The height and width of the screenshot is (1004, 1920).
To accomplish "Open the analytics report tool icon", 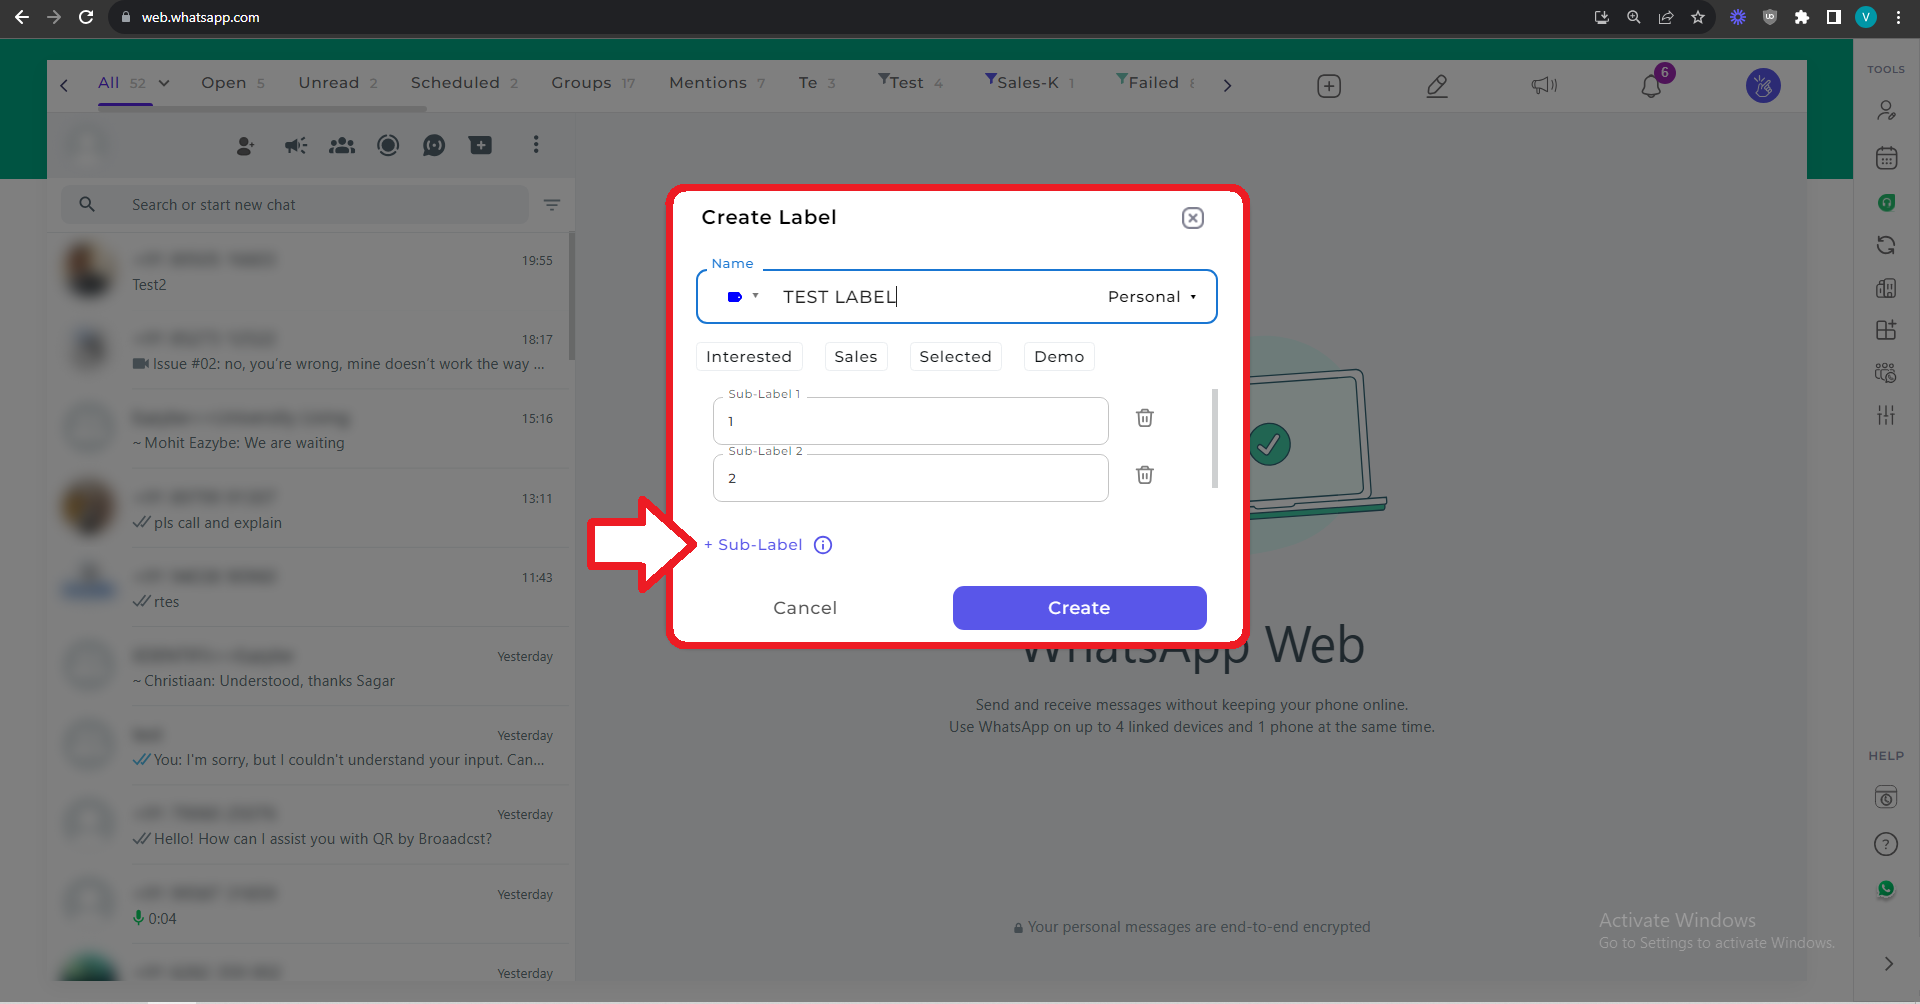I will (x=1886, y=288).
